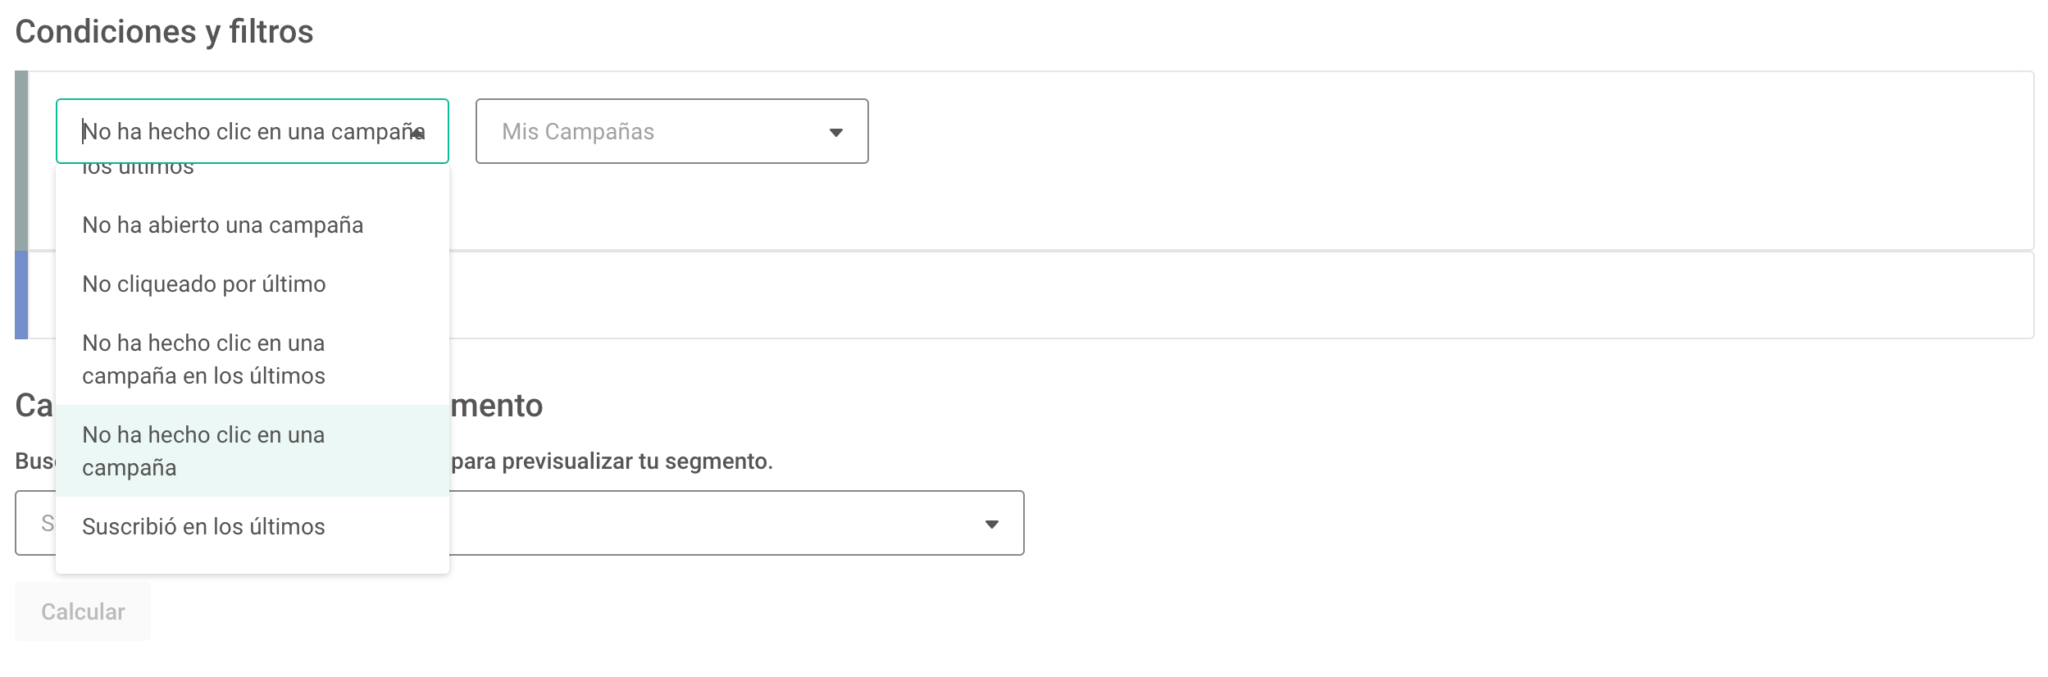This screenshot has height=677, width=2048.
Task: Choose 'Suscribió en los últimos' option
Action: pos(204,527)
